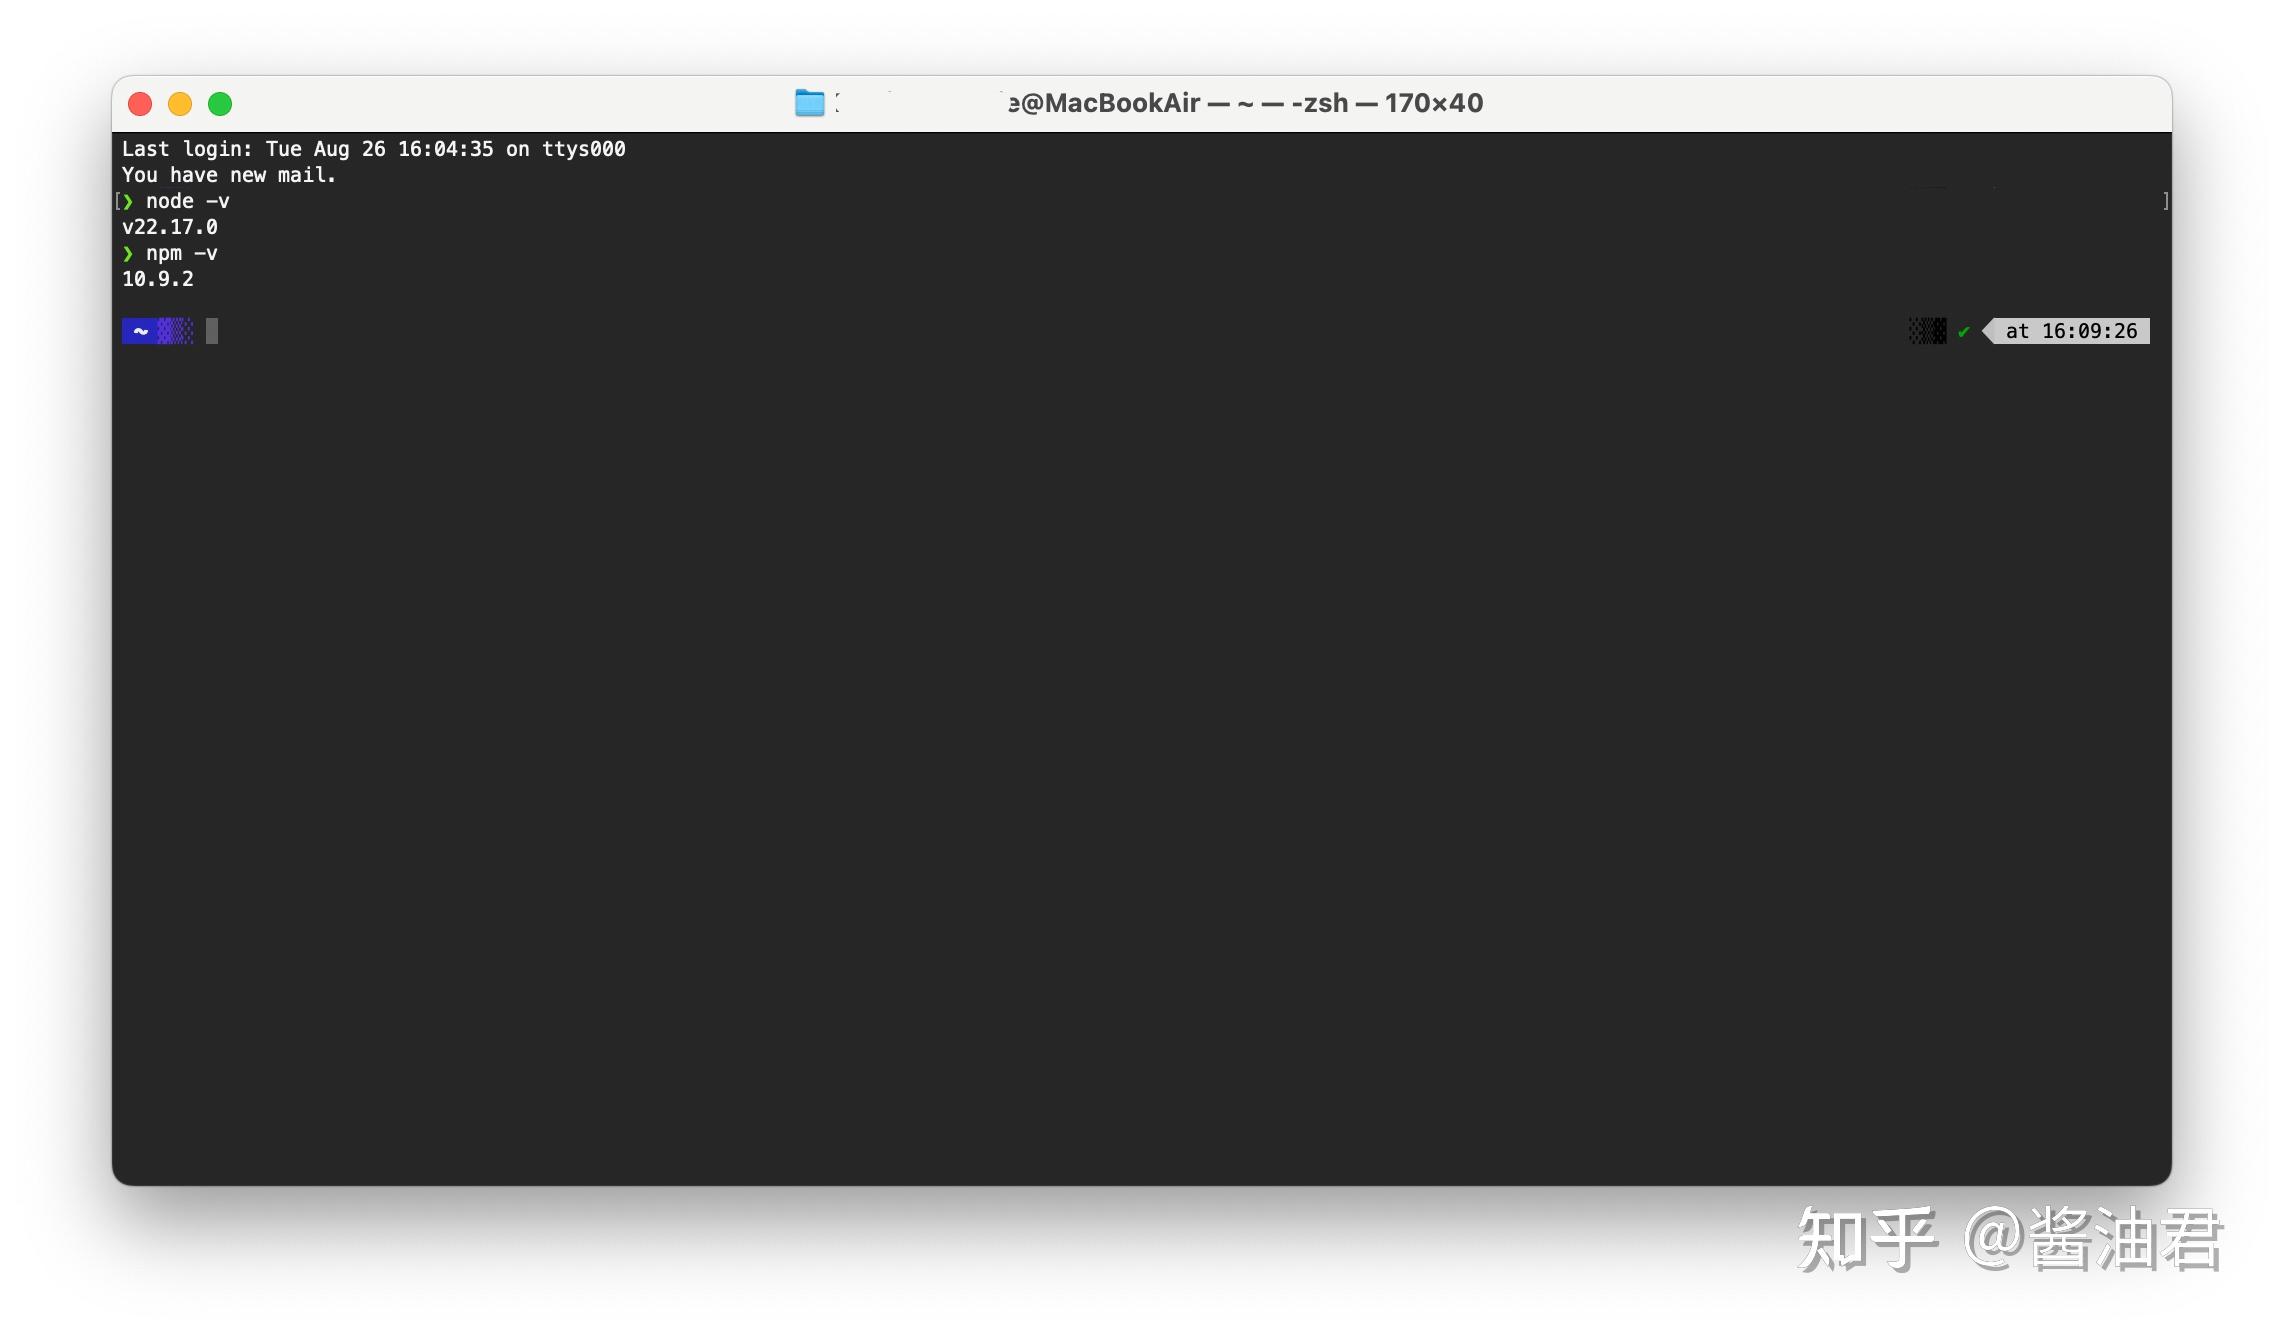Screen dimensions: 2284x1334
Task: Click the green chevron before npm -v
Action: click(x=128, y=253)
